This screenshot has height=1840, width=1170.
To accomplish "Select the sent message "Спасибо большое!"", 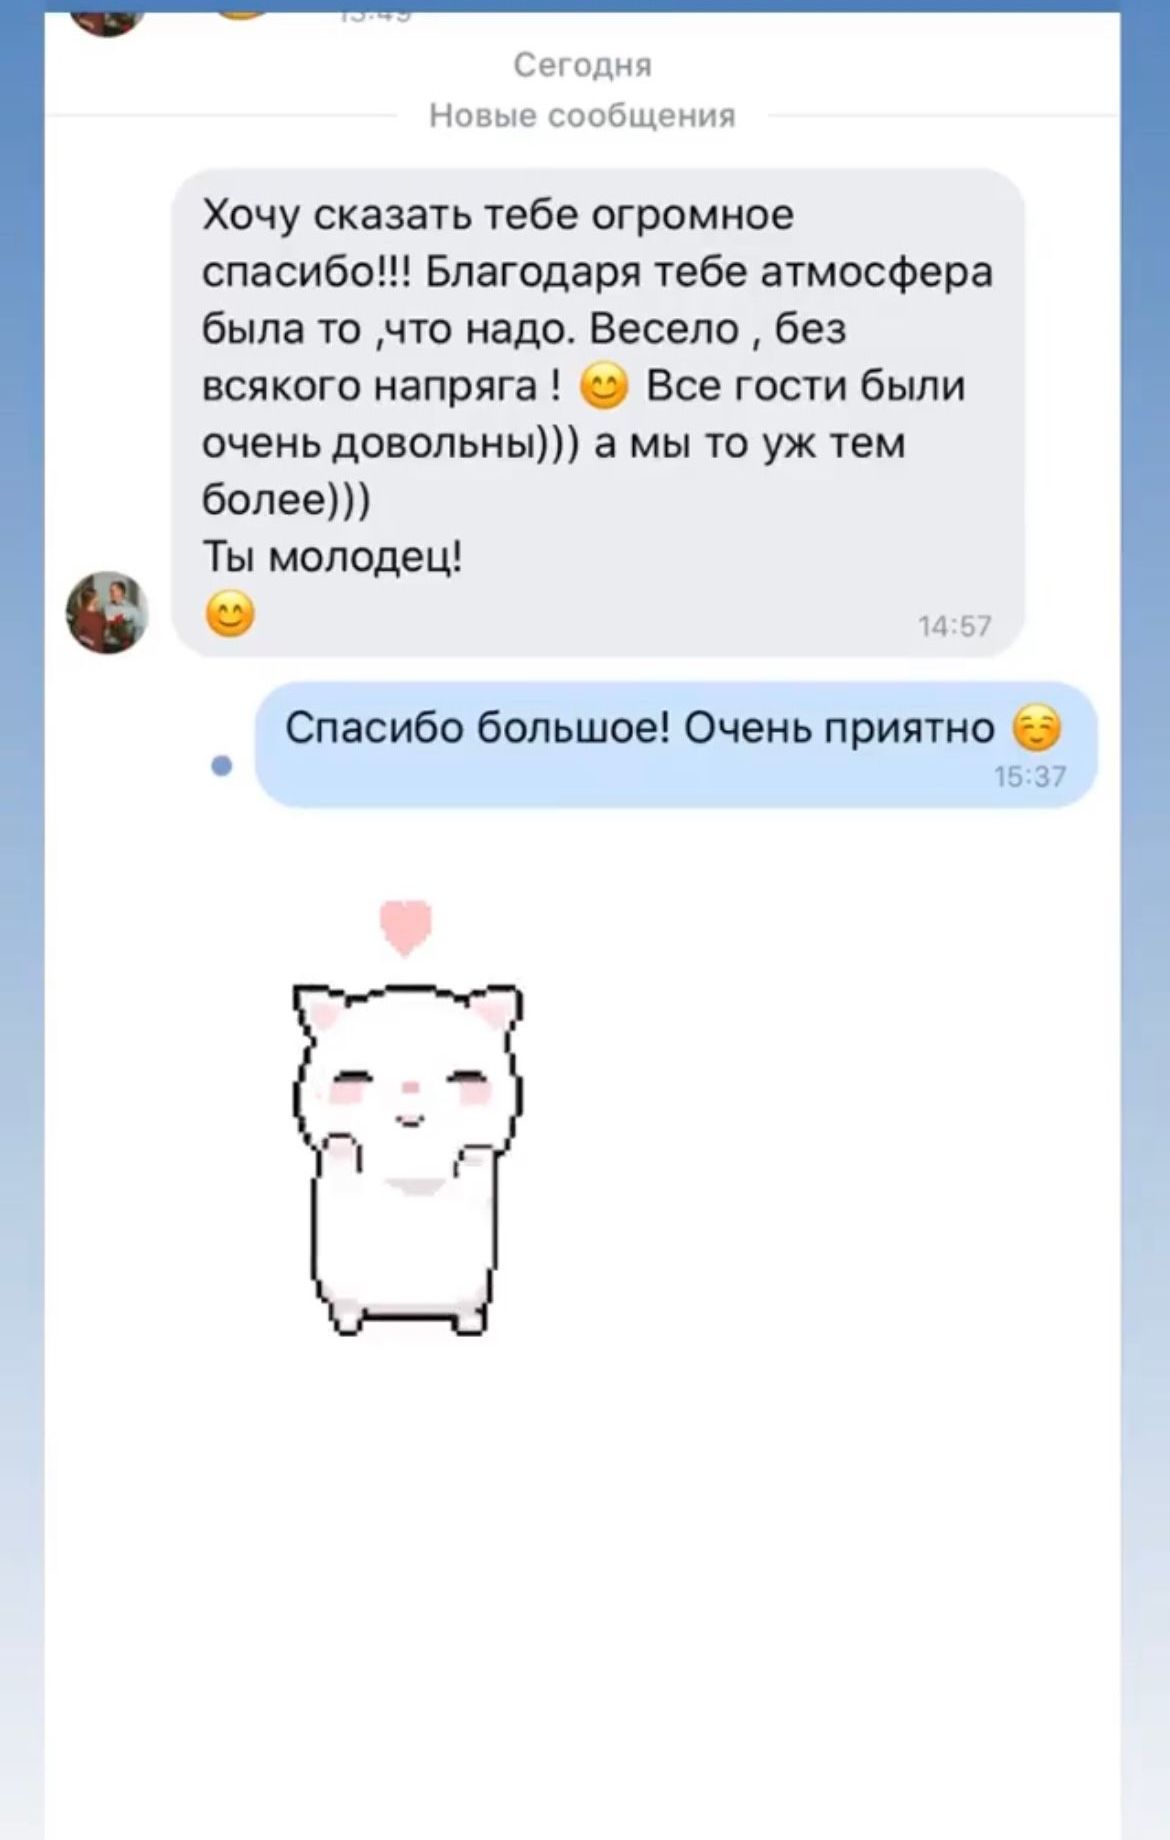I will tap(676, 744).
